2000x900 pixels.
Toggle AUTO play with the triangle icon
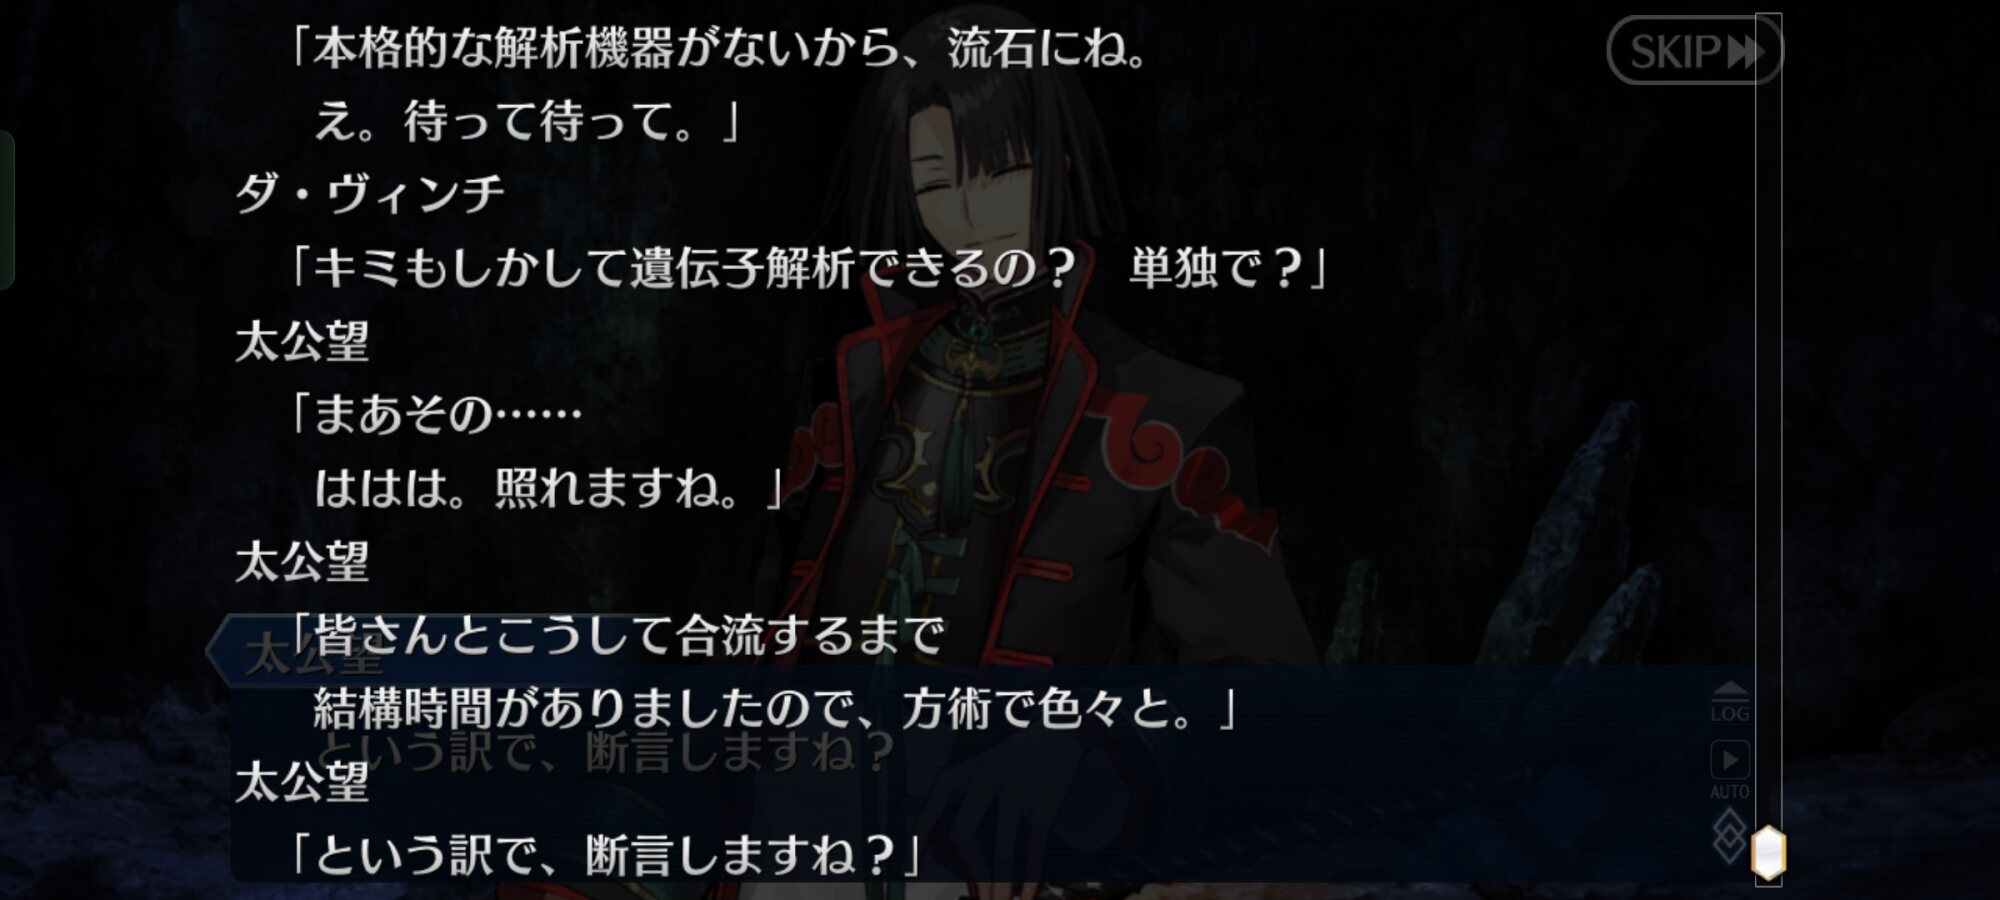coord(1730,768)
